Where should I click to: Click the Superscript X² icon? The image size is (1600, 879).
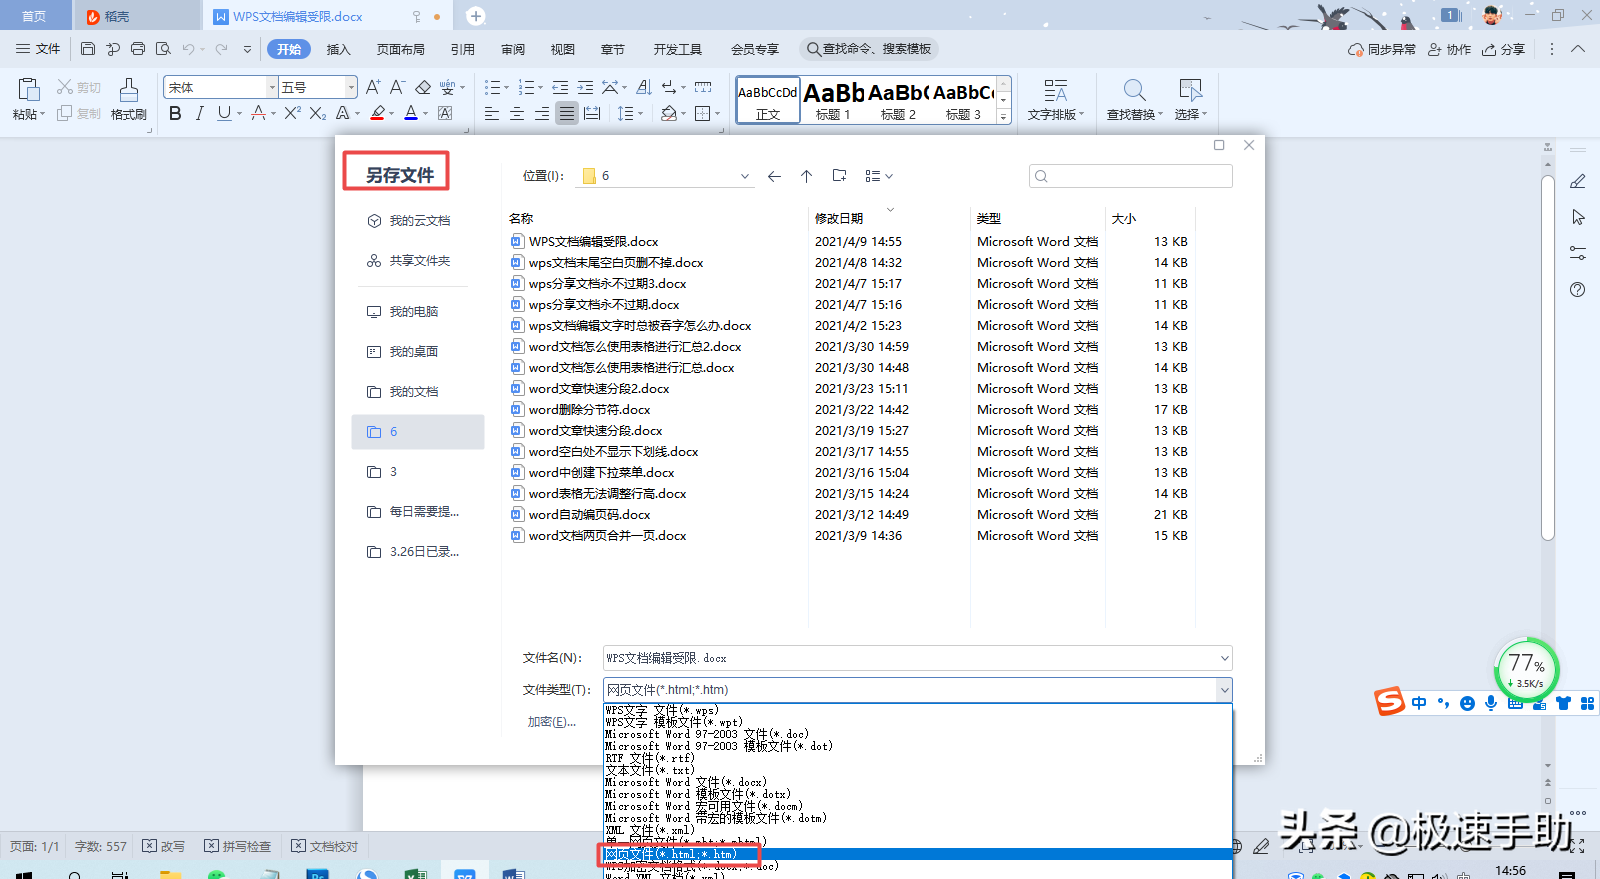coord(292,114)
